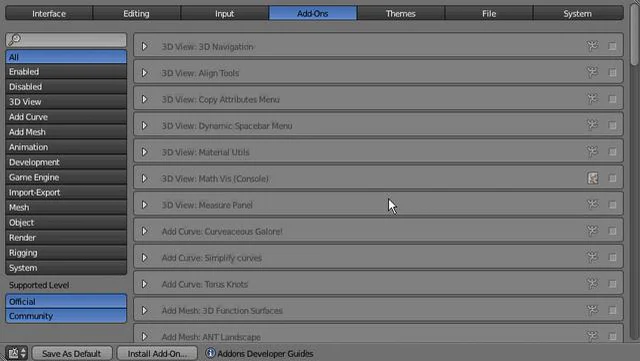Open the Input preferences tab

pos(224,13)
